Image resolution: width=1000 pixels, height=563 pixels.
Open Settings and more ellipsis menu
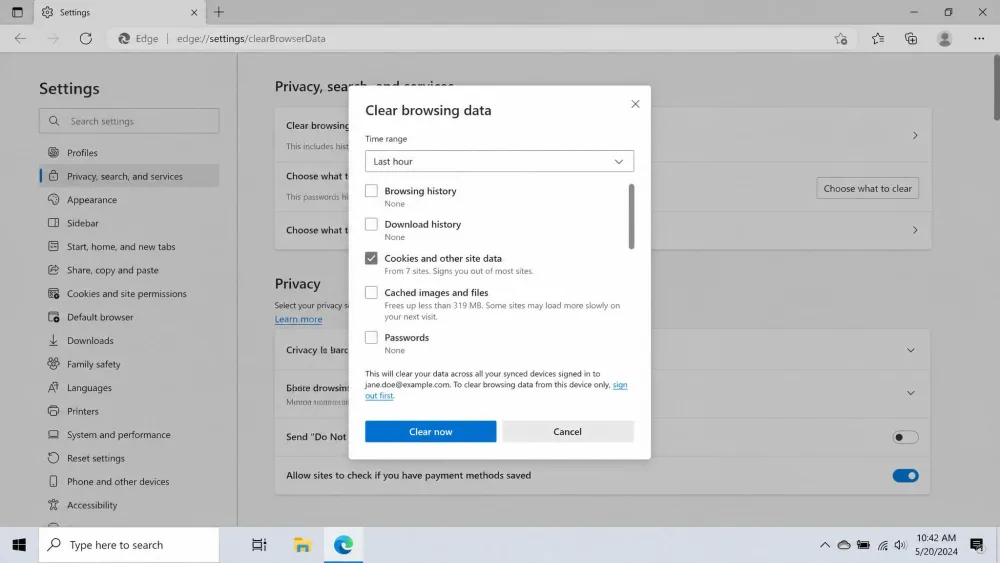pyautogui.click(x=979, y=39)
